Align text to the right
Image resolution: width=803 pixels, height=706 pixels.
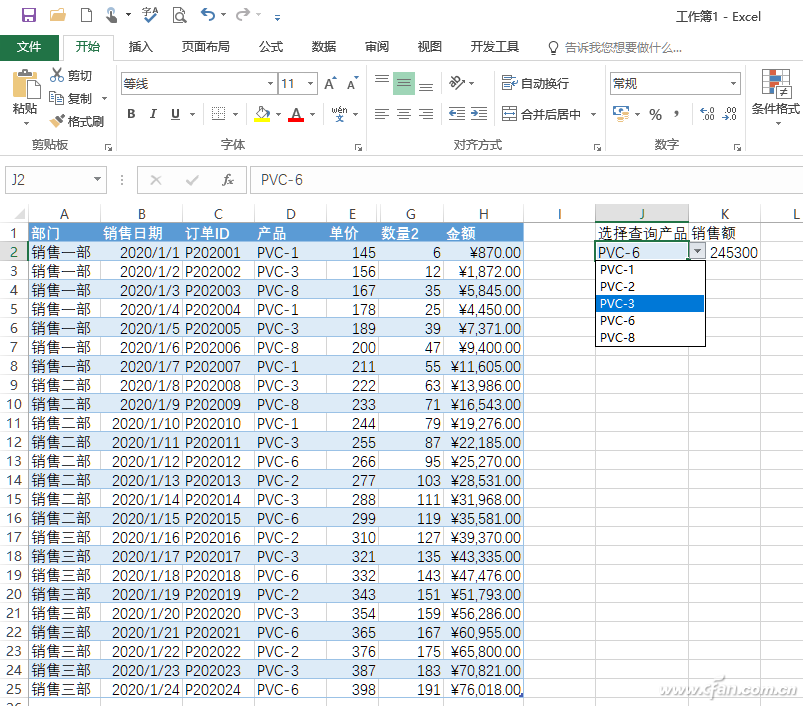point(426,114)
